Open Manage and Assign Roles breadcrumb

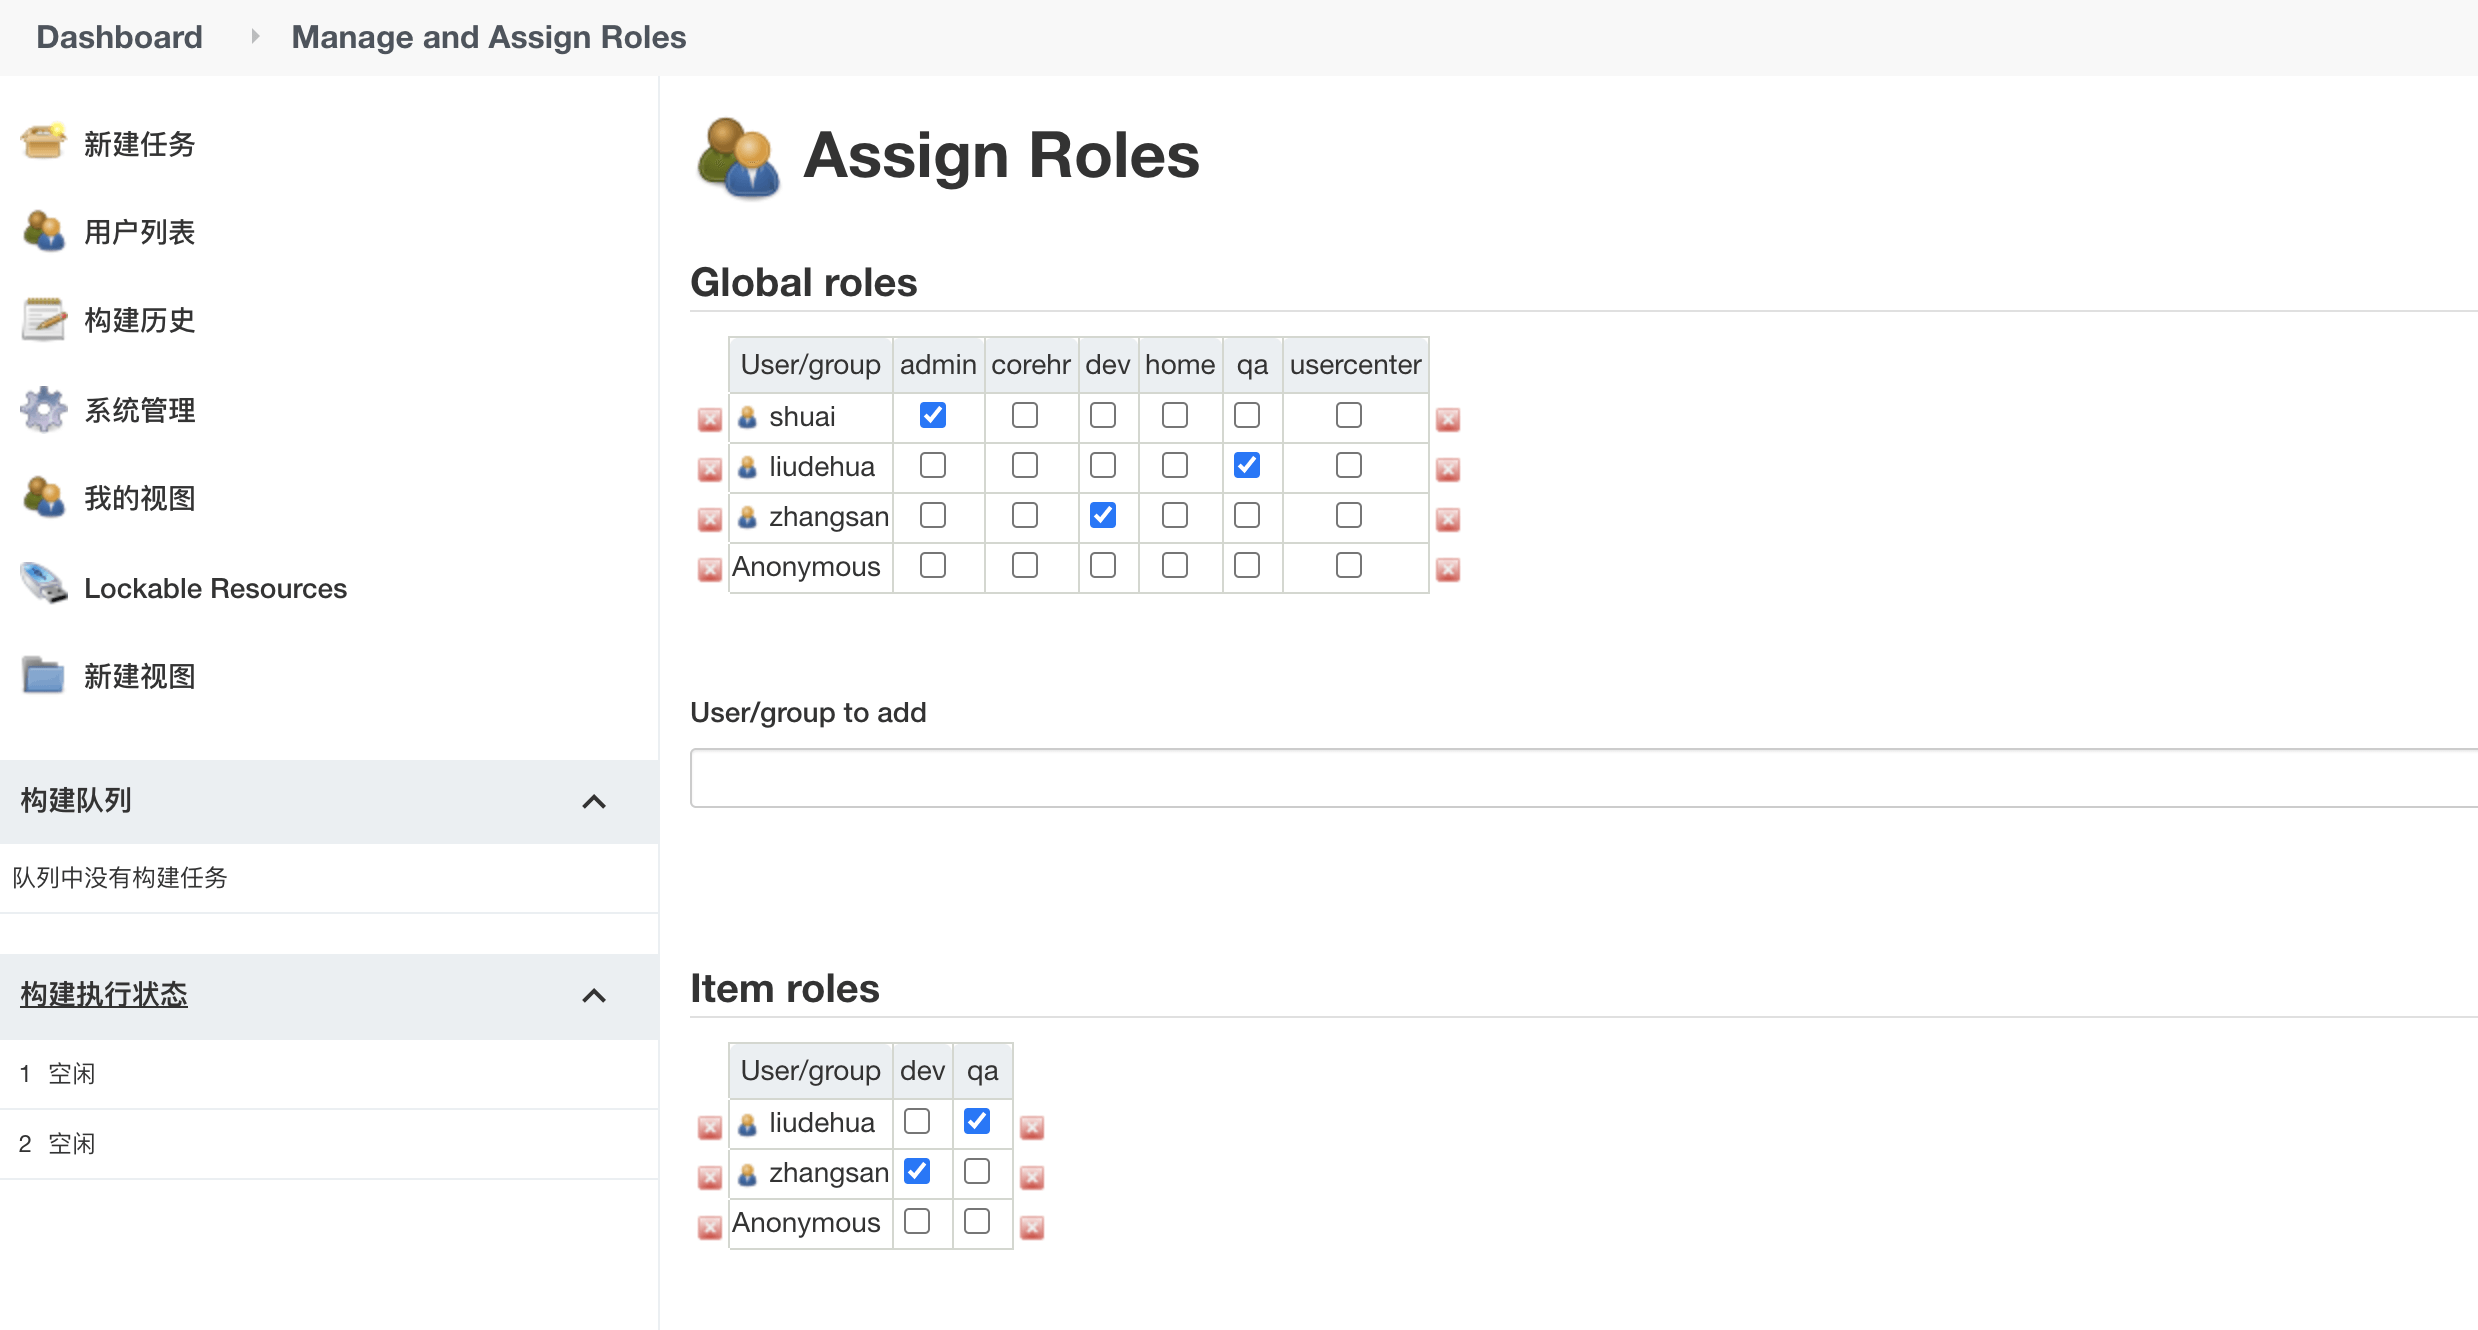(488, 37)
